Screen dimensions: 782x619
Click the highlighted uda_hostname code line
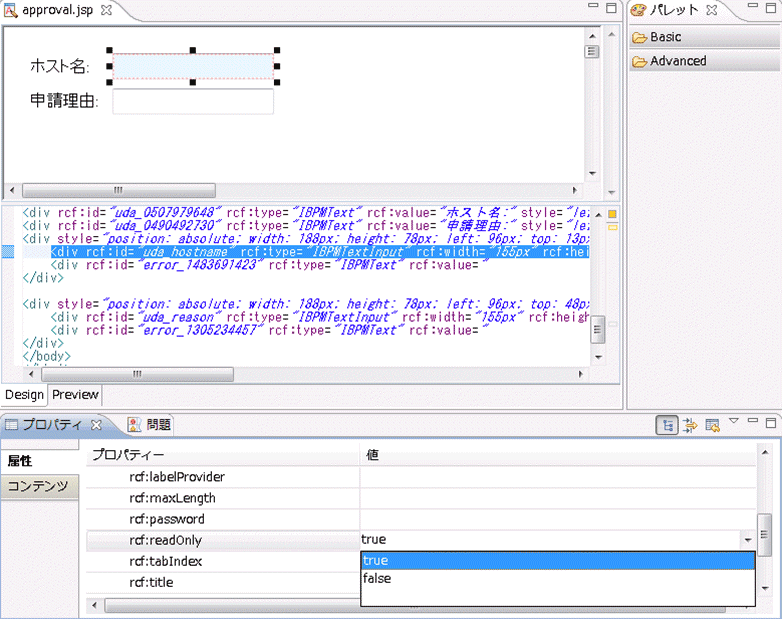tap(320, 252)
